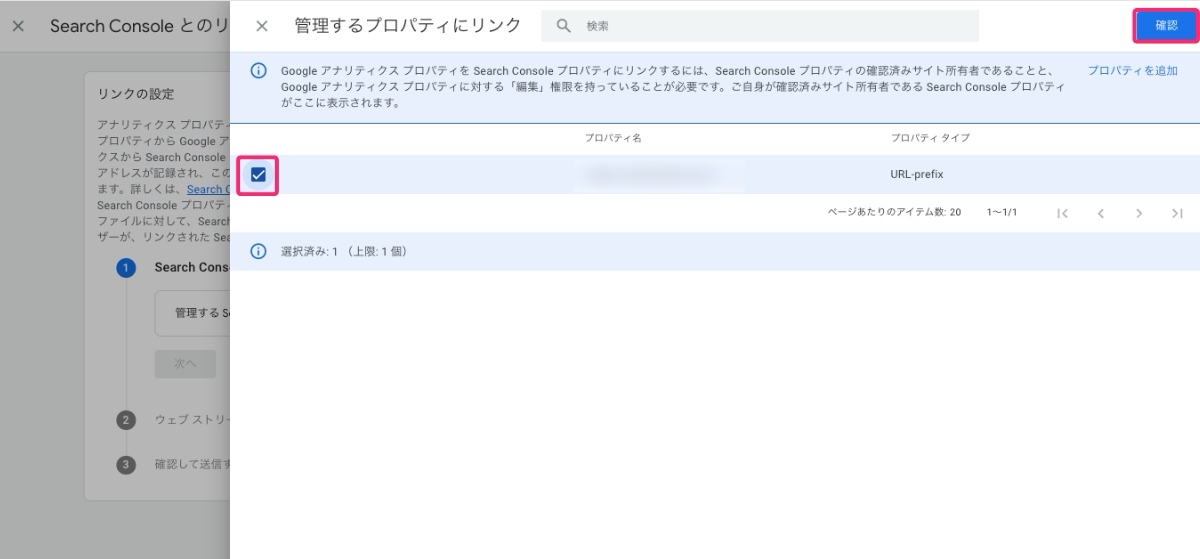The image size is (1200, 559).
Task: Click the search magnifier icon
Action: (564, 26)
